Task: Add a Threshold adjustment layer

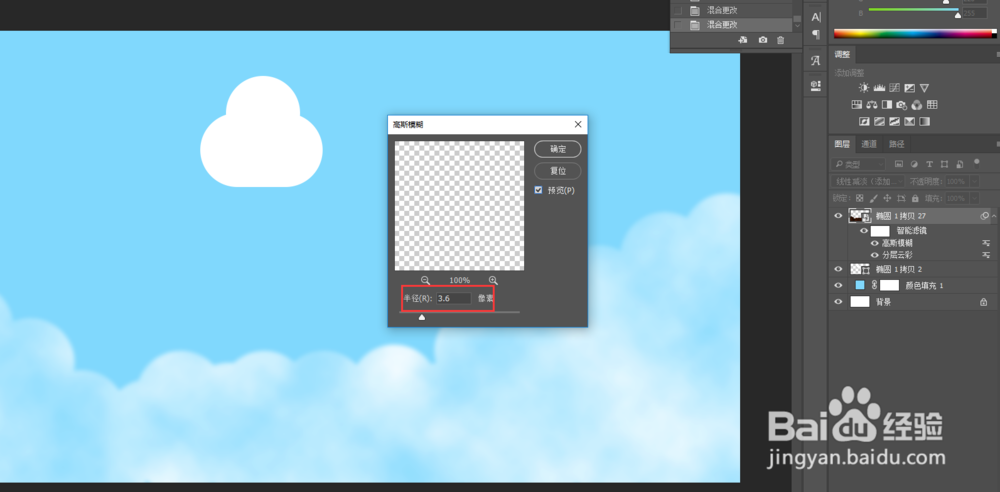Action: [895, 121]
